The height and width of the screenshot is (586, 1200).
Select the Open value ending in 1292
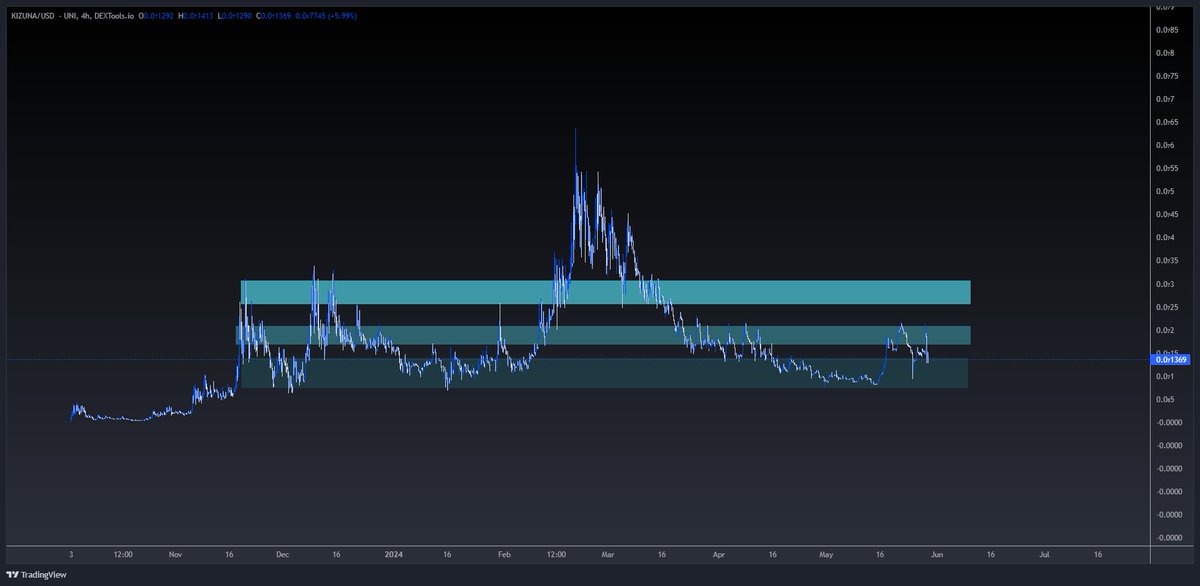click(157, 16)
